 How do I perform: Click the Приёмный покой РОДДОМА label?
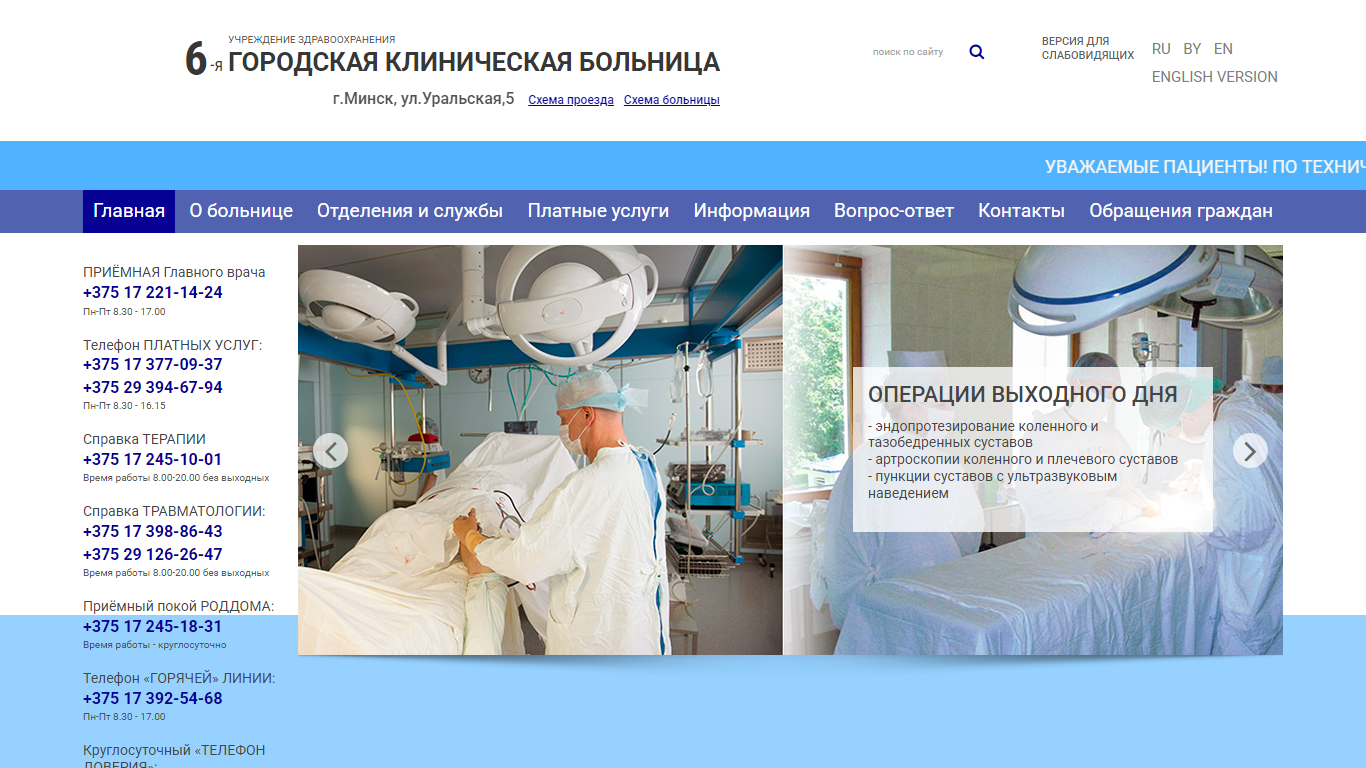point(178,606)
